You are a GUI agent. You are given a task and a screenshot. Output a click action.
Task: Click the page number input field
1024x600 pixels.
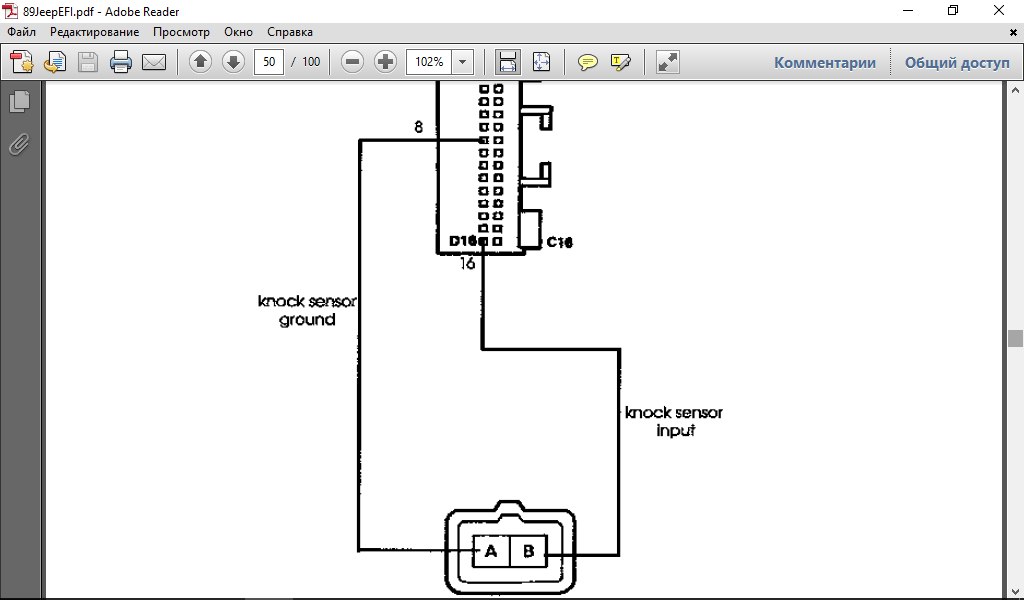coord(268,62)
